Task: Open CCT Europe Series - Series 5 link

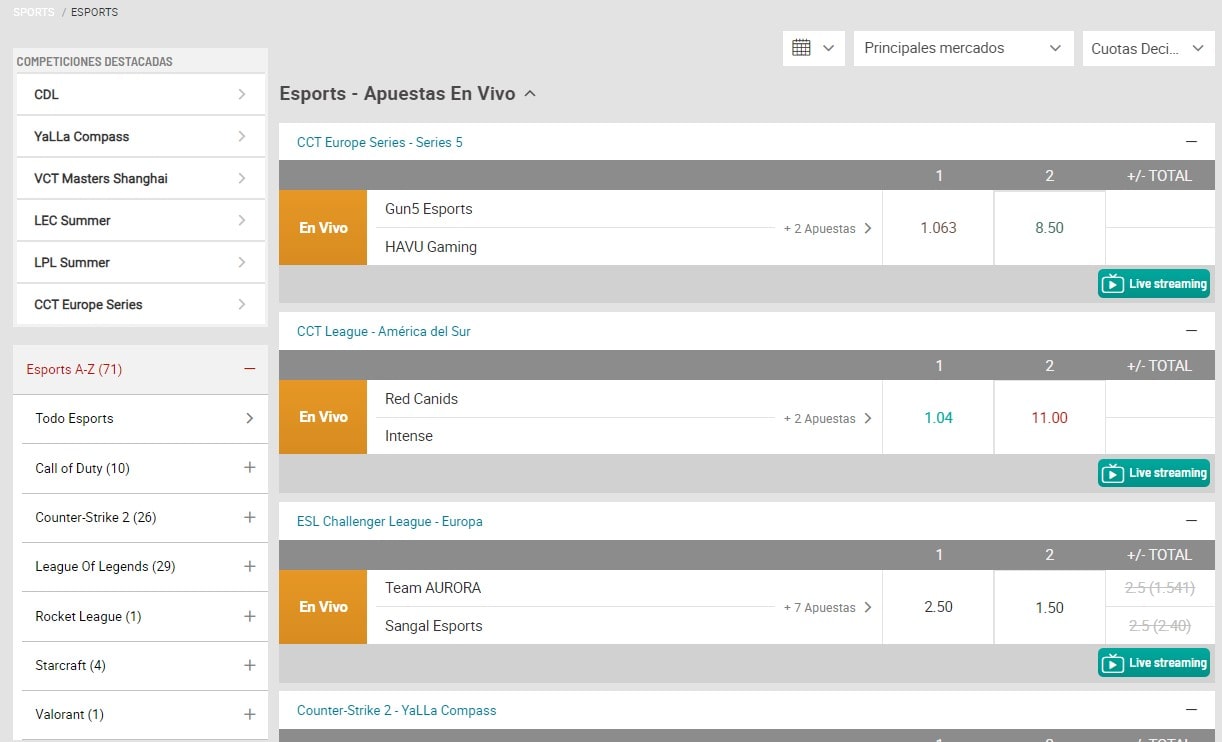Action: [380, 142]
